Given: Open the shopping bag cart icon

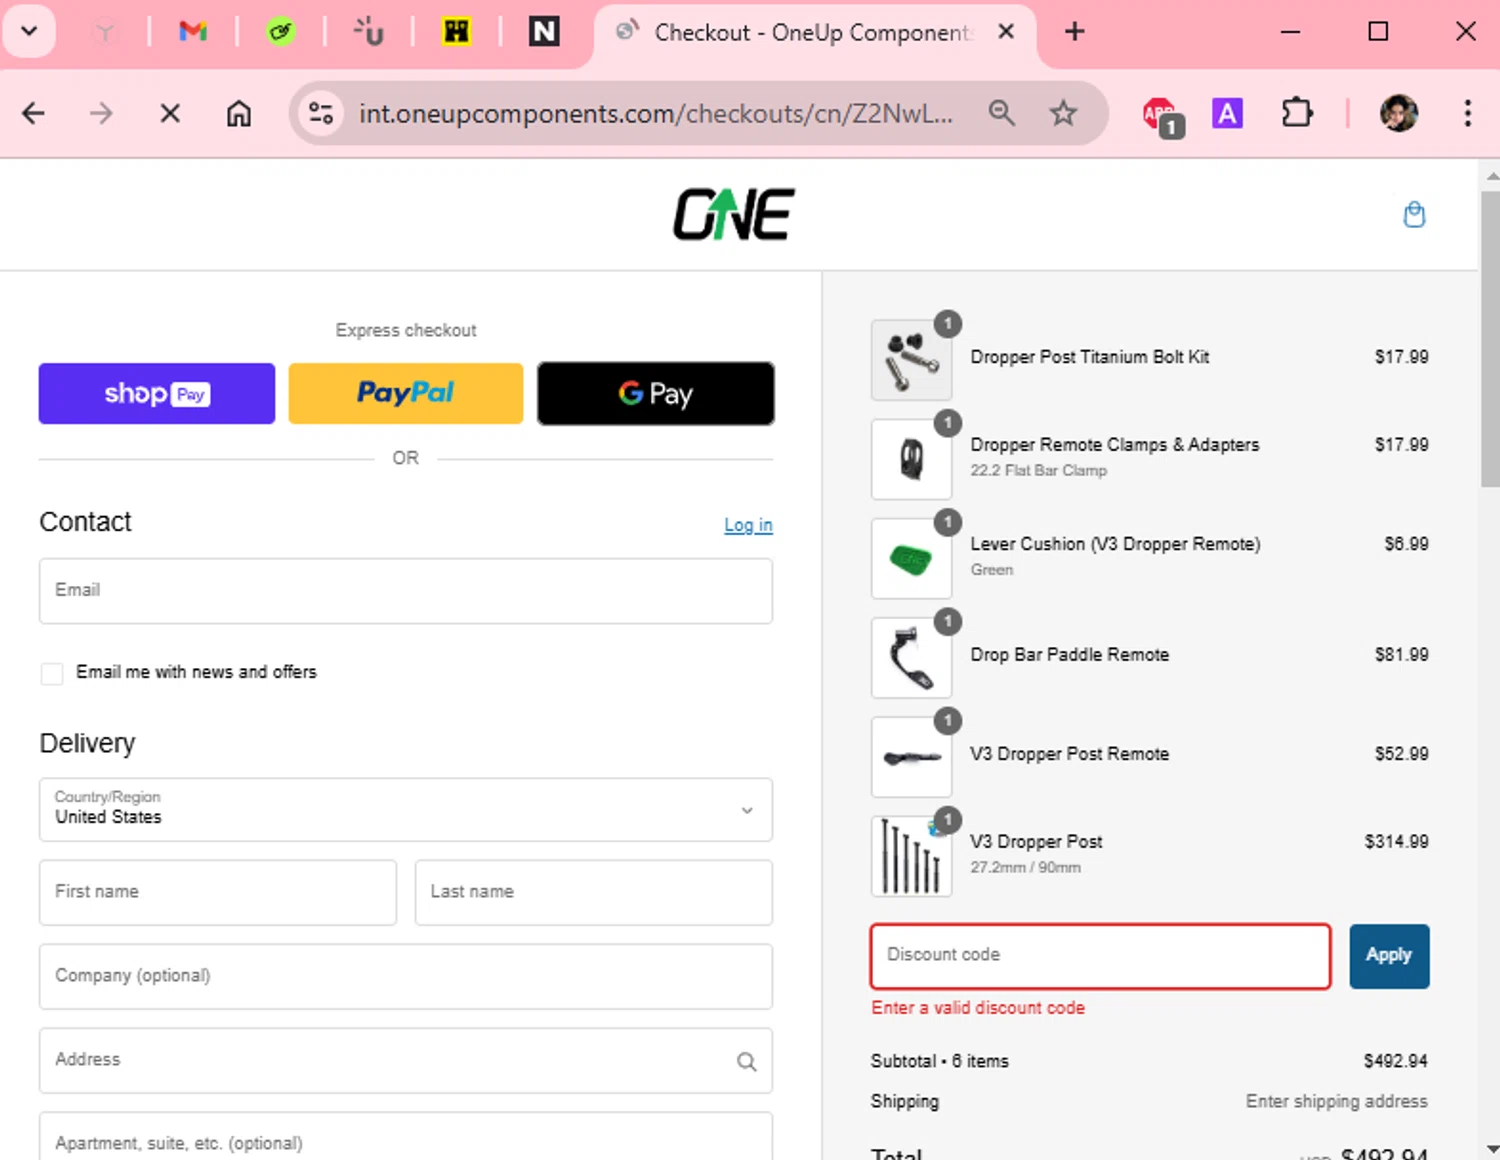Looking at the screenshot, I should tap(1414, 214).
